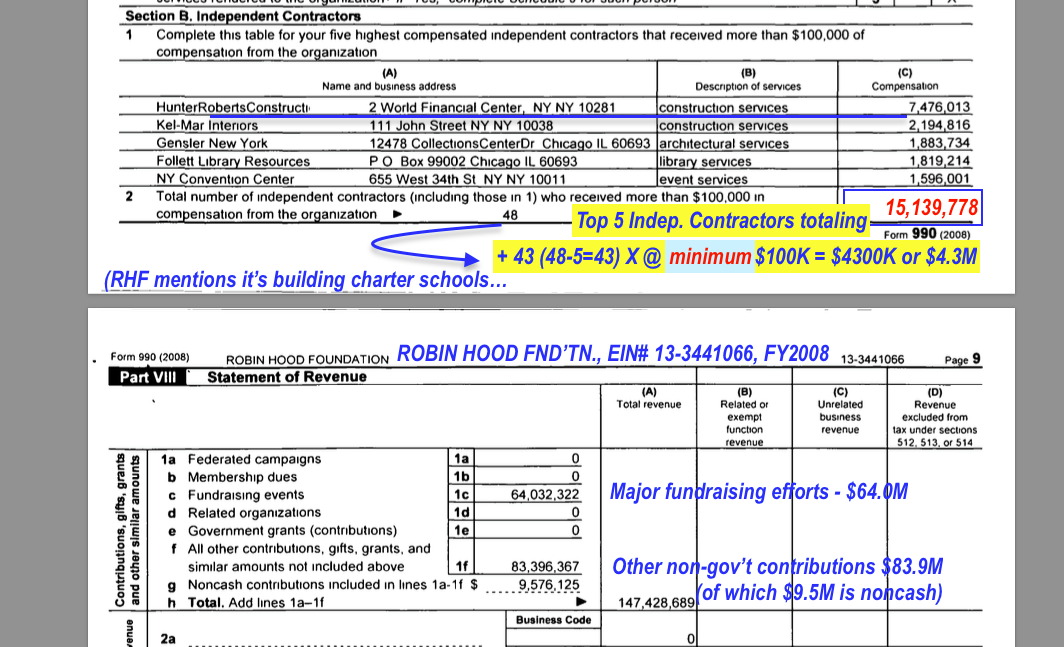Click the Major fundraising efforts blue annotation
The image size is (1064, 647).
758,492
